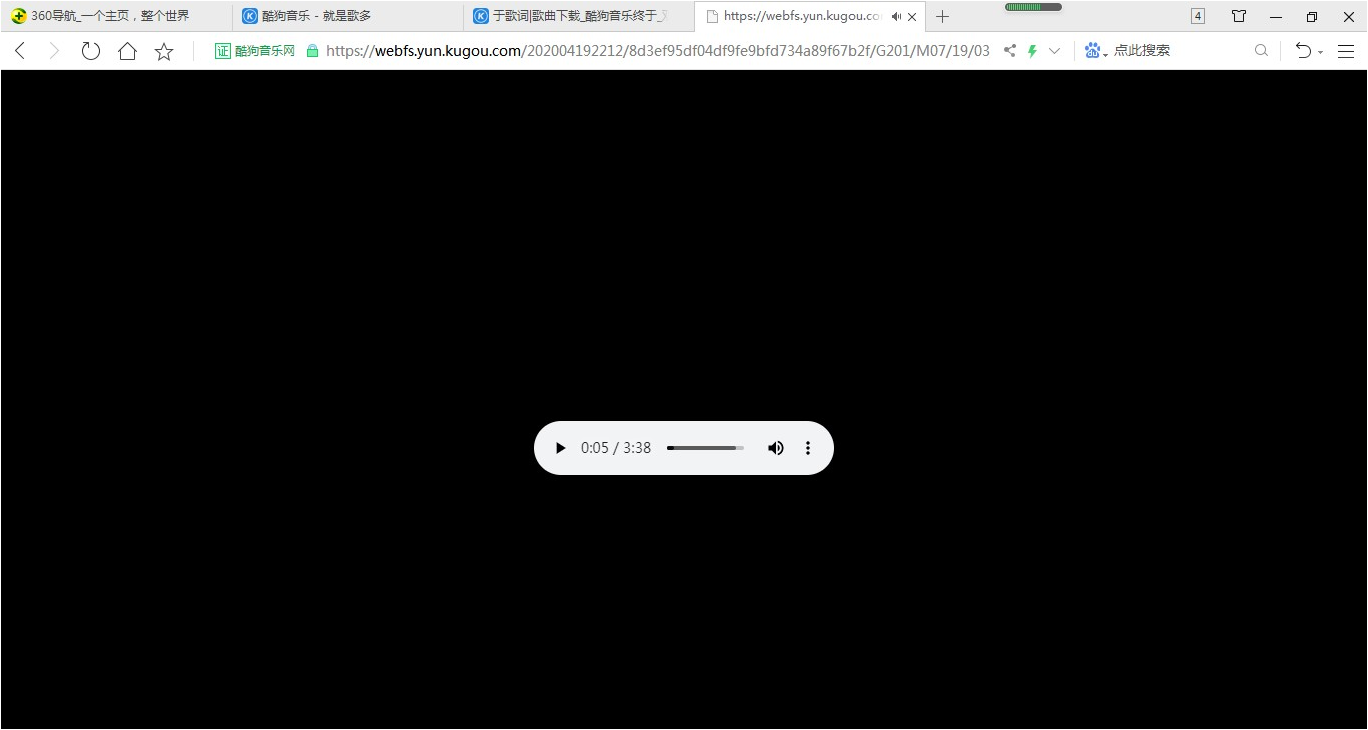1368x730 pixels.
Task: Focus the webfs.yun.kugou.com address bar
Action: pyautogui.click(x=658, y=51)
